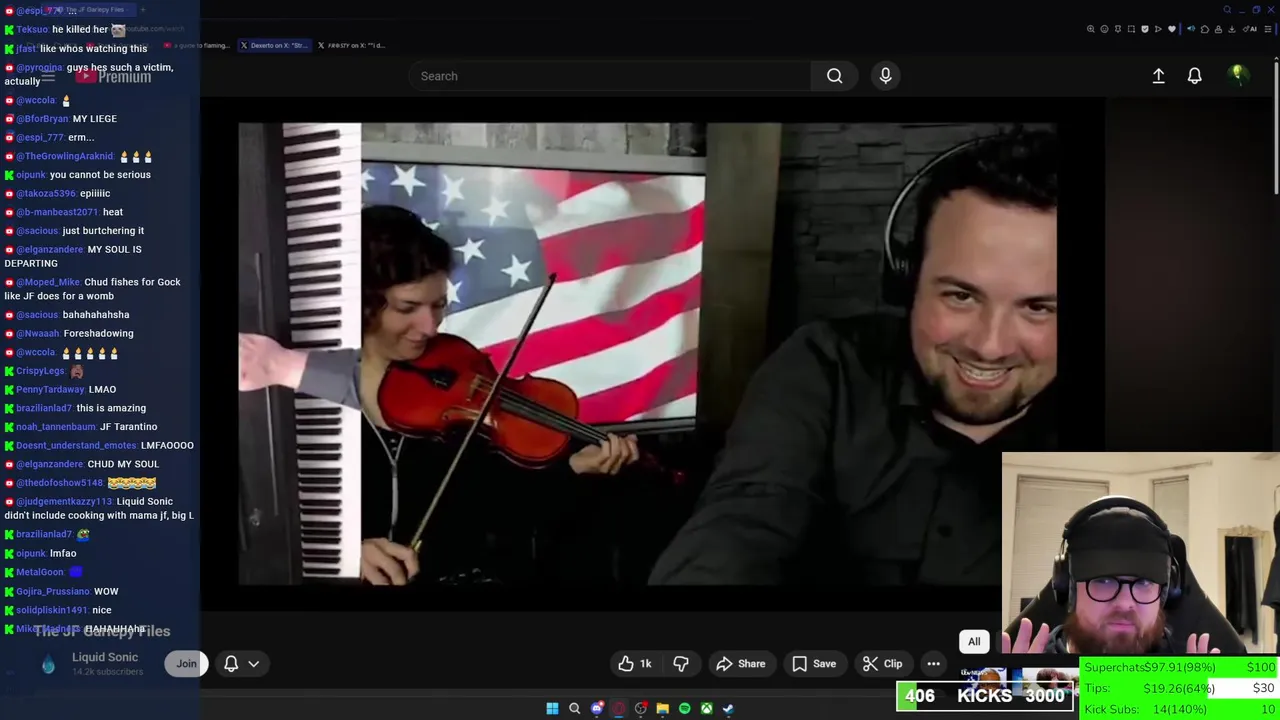Click the Join channel button
The width and height of the screenshot is (1280, 720).
(x=186, y=664)
